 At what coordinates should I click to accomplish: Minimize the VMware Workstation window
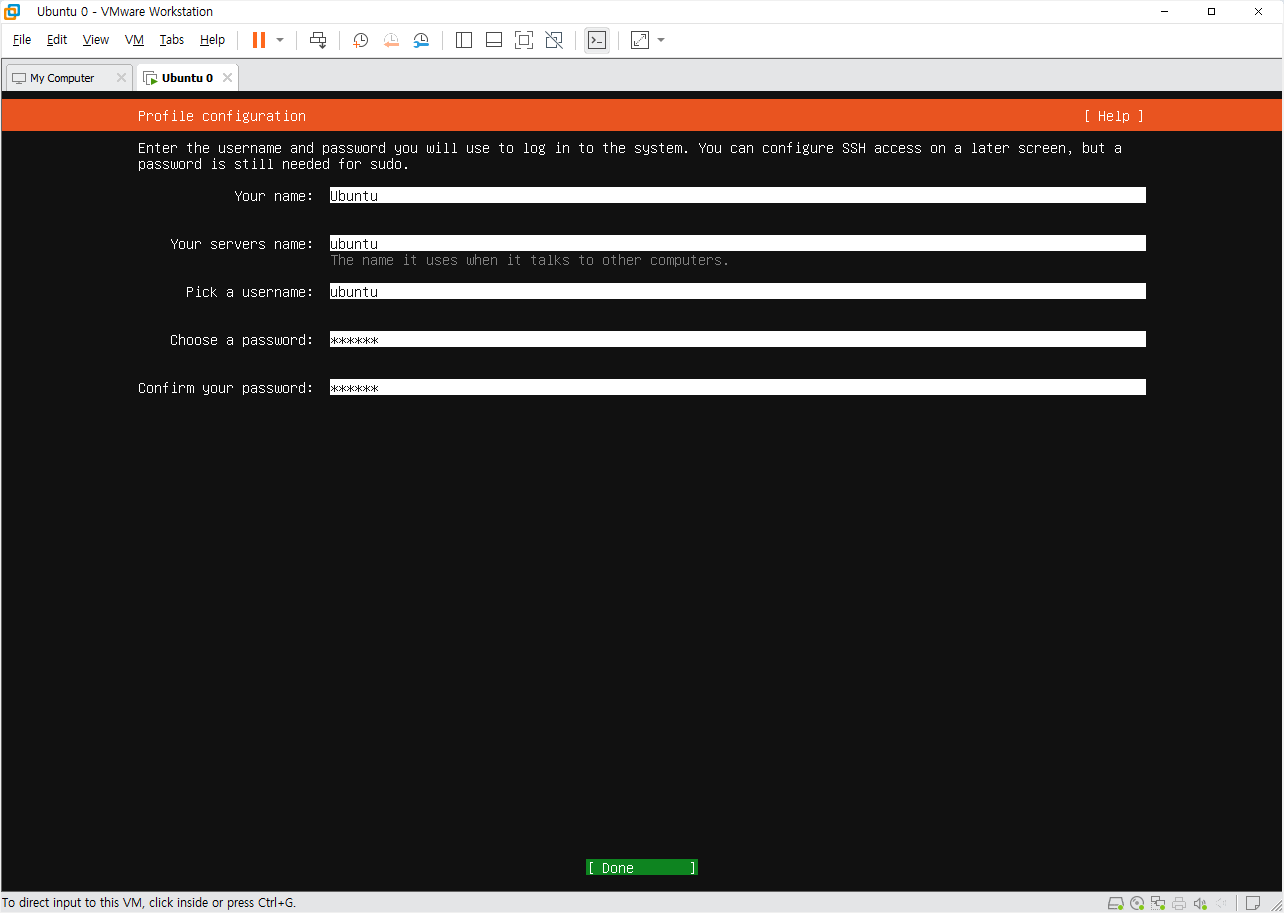point(1166,12)
